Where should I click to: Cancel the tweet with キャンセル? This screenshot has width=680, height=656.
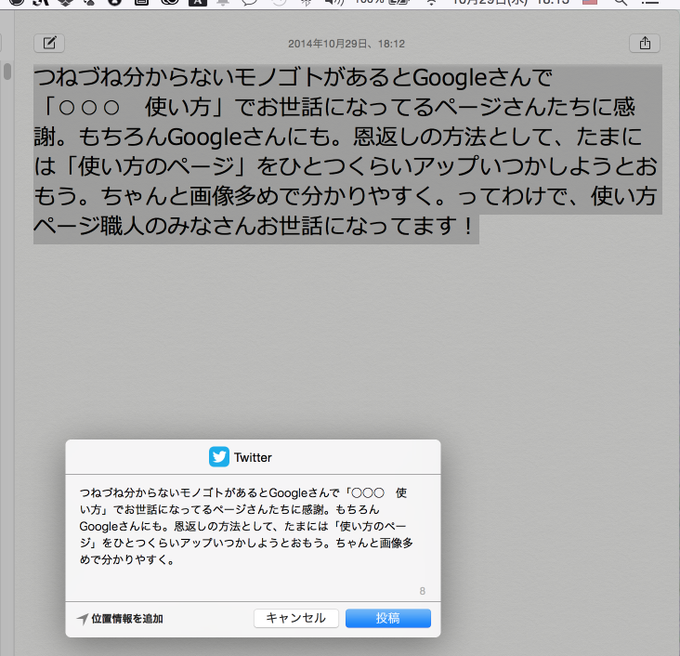coord(296,618)
